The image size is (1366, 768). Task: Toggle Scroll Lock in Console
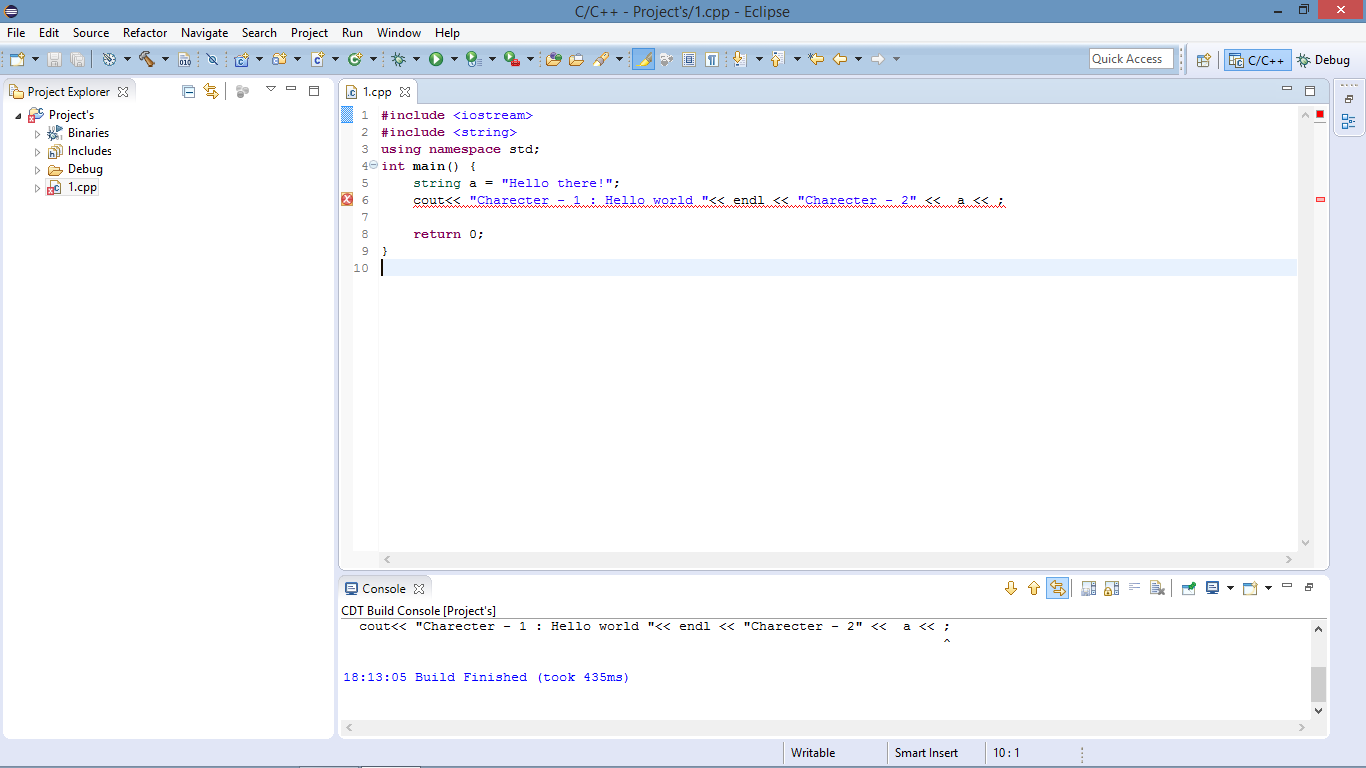coord(1111,588)
